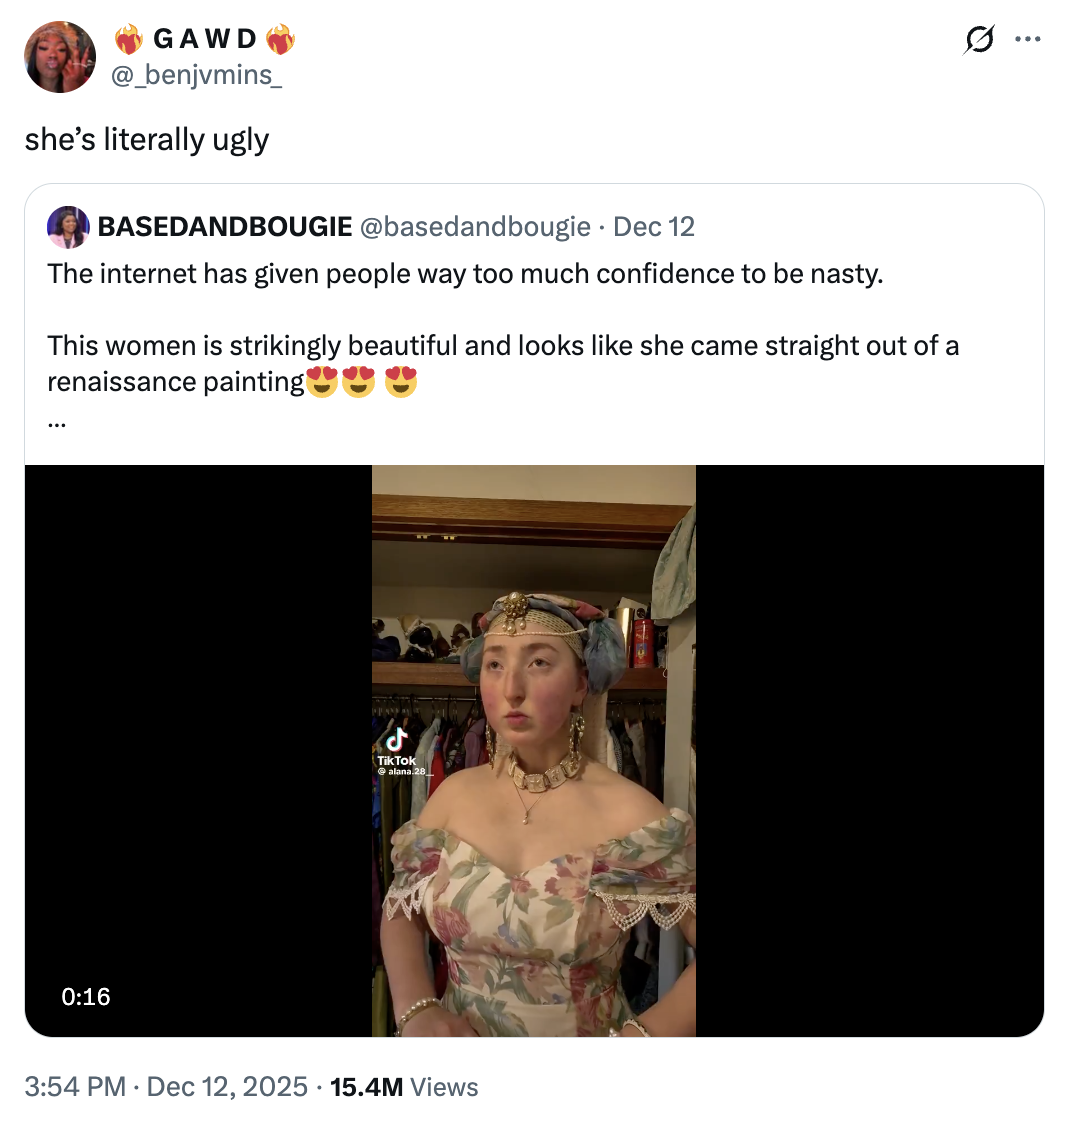Click the fire emoji in the GAWD display name
1066x1122 pixels.
click(131, 38)
